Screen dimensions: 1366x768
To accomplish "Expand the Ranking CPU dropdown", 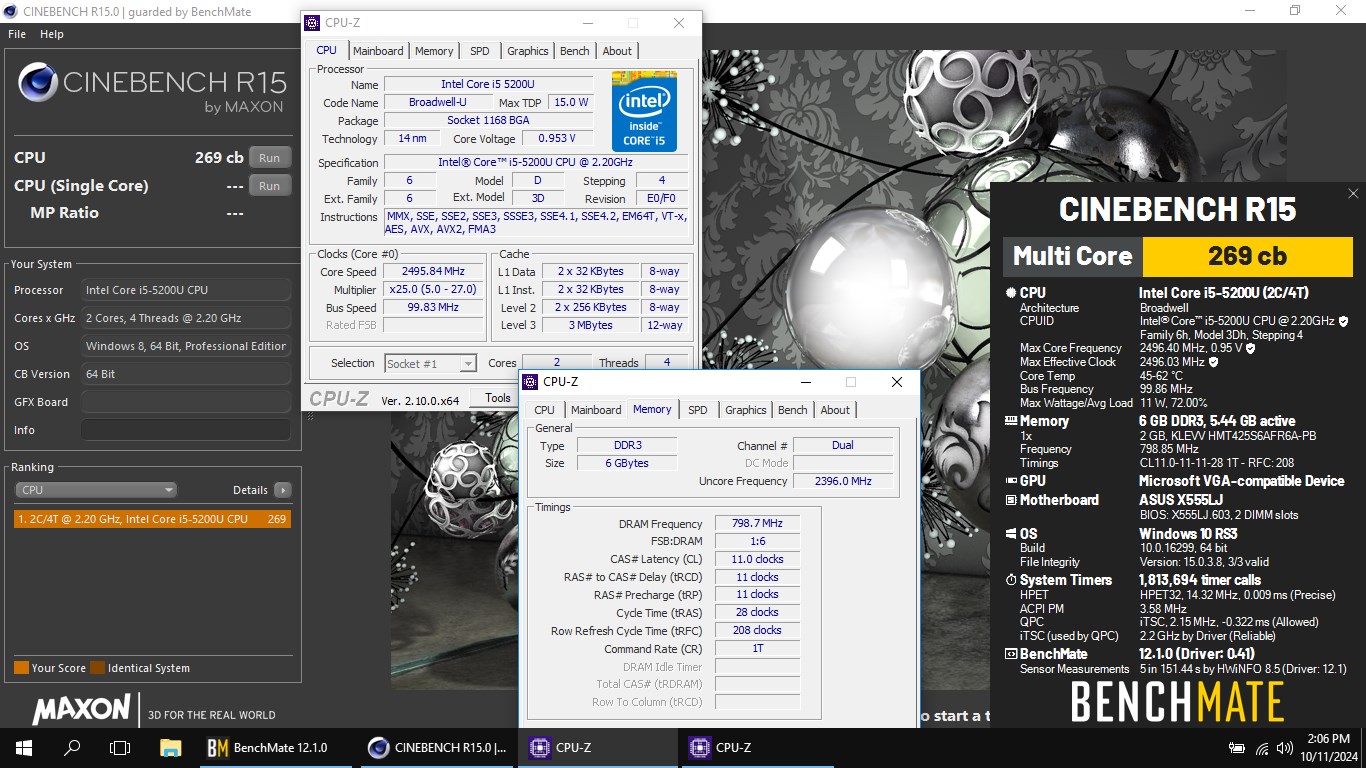I will pos(96,490).
